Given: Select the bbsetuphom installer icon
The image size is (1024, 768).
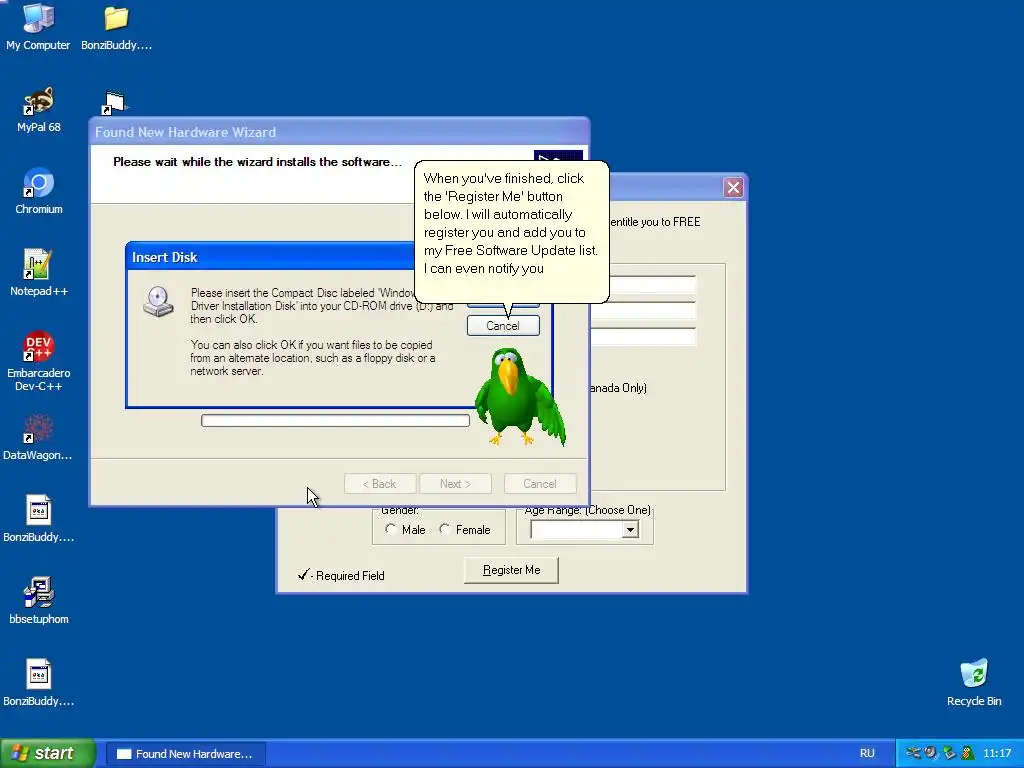Looking at the screenshot, I should 39,601.
